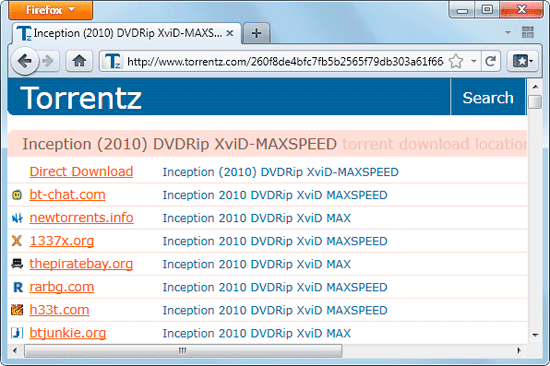Click the vertical scrollbar down arrow
Screen dimensions: 550x366
pyautogui.click(x=535, y=335)
